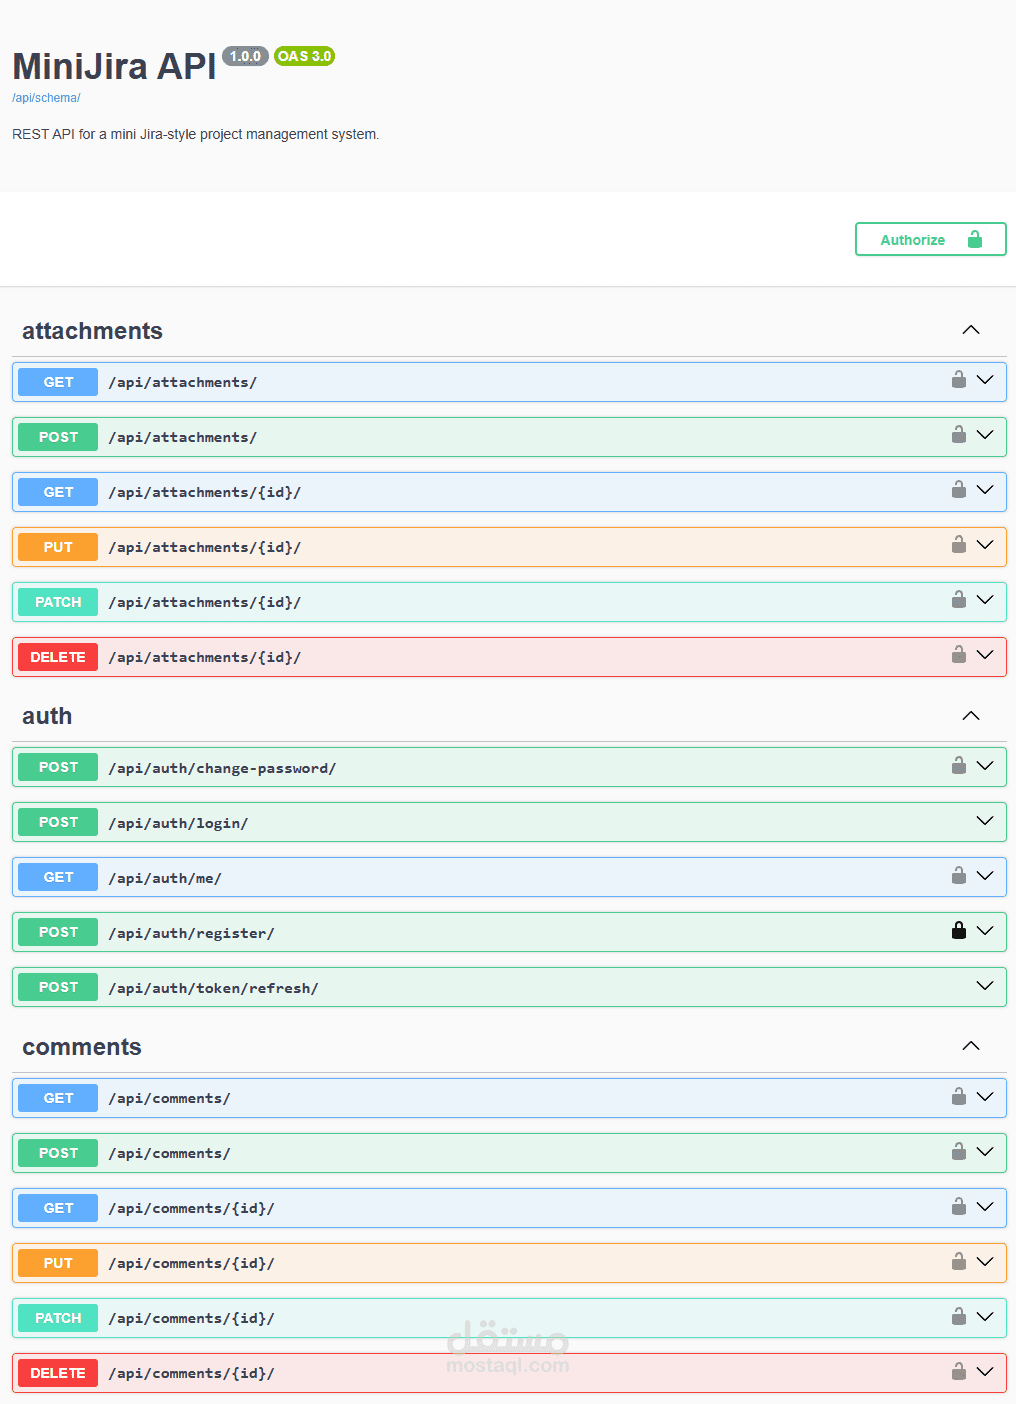Collapse the comments section
Image resolution: width=1016 pixels, height=1404 pixels.
(x=971, y=1046)
